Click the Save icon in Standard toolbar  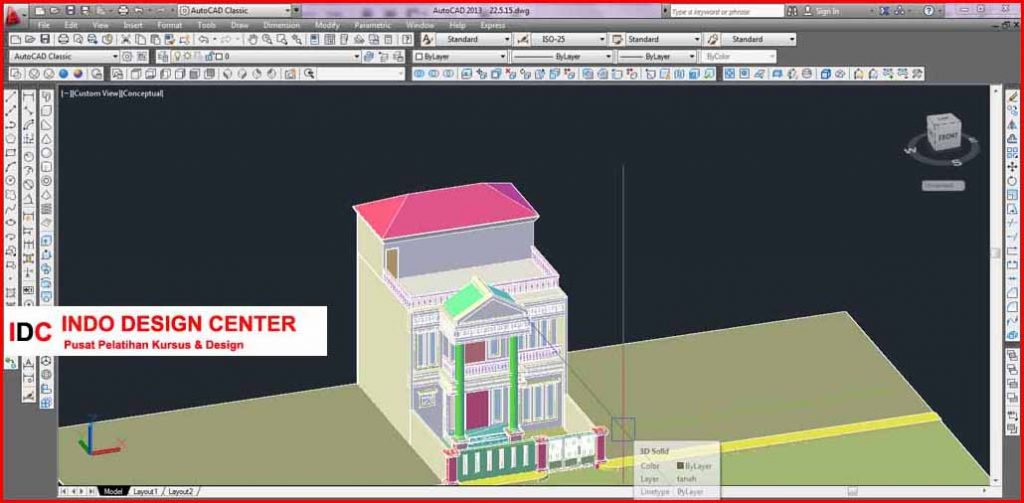tap(45, 40)
